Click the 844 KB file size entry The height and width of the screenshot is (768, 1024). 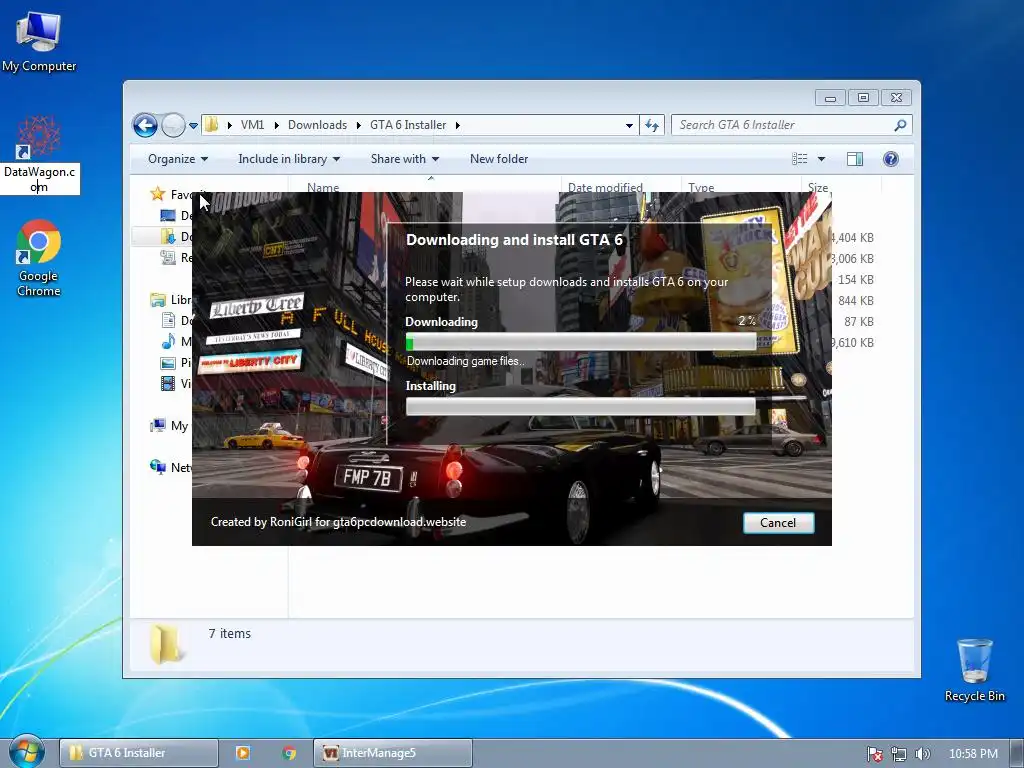click(856, 300)
